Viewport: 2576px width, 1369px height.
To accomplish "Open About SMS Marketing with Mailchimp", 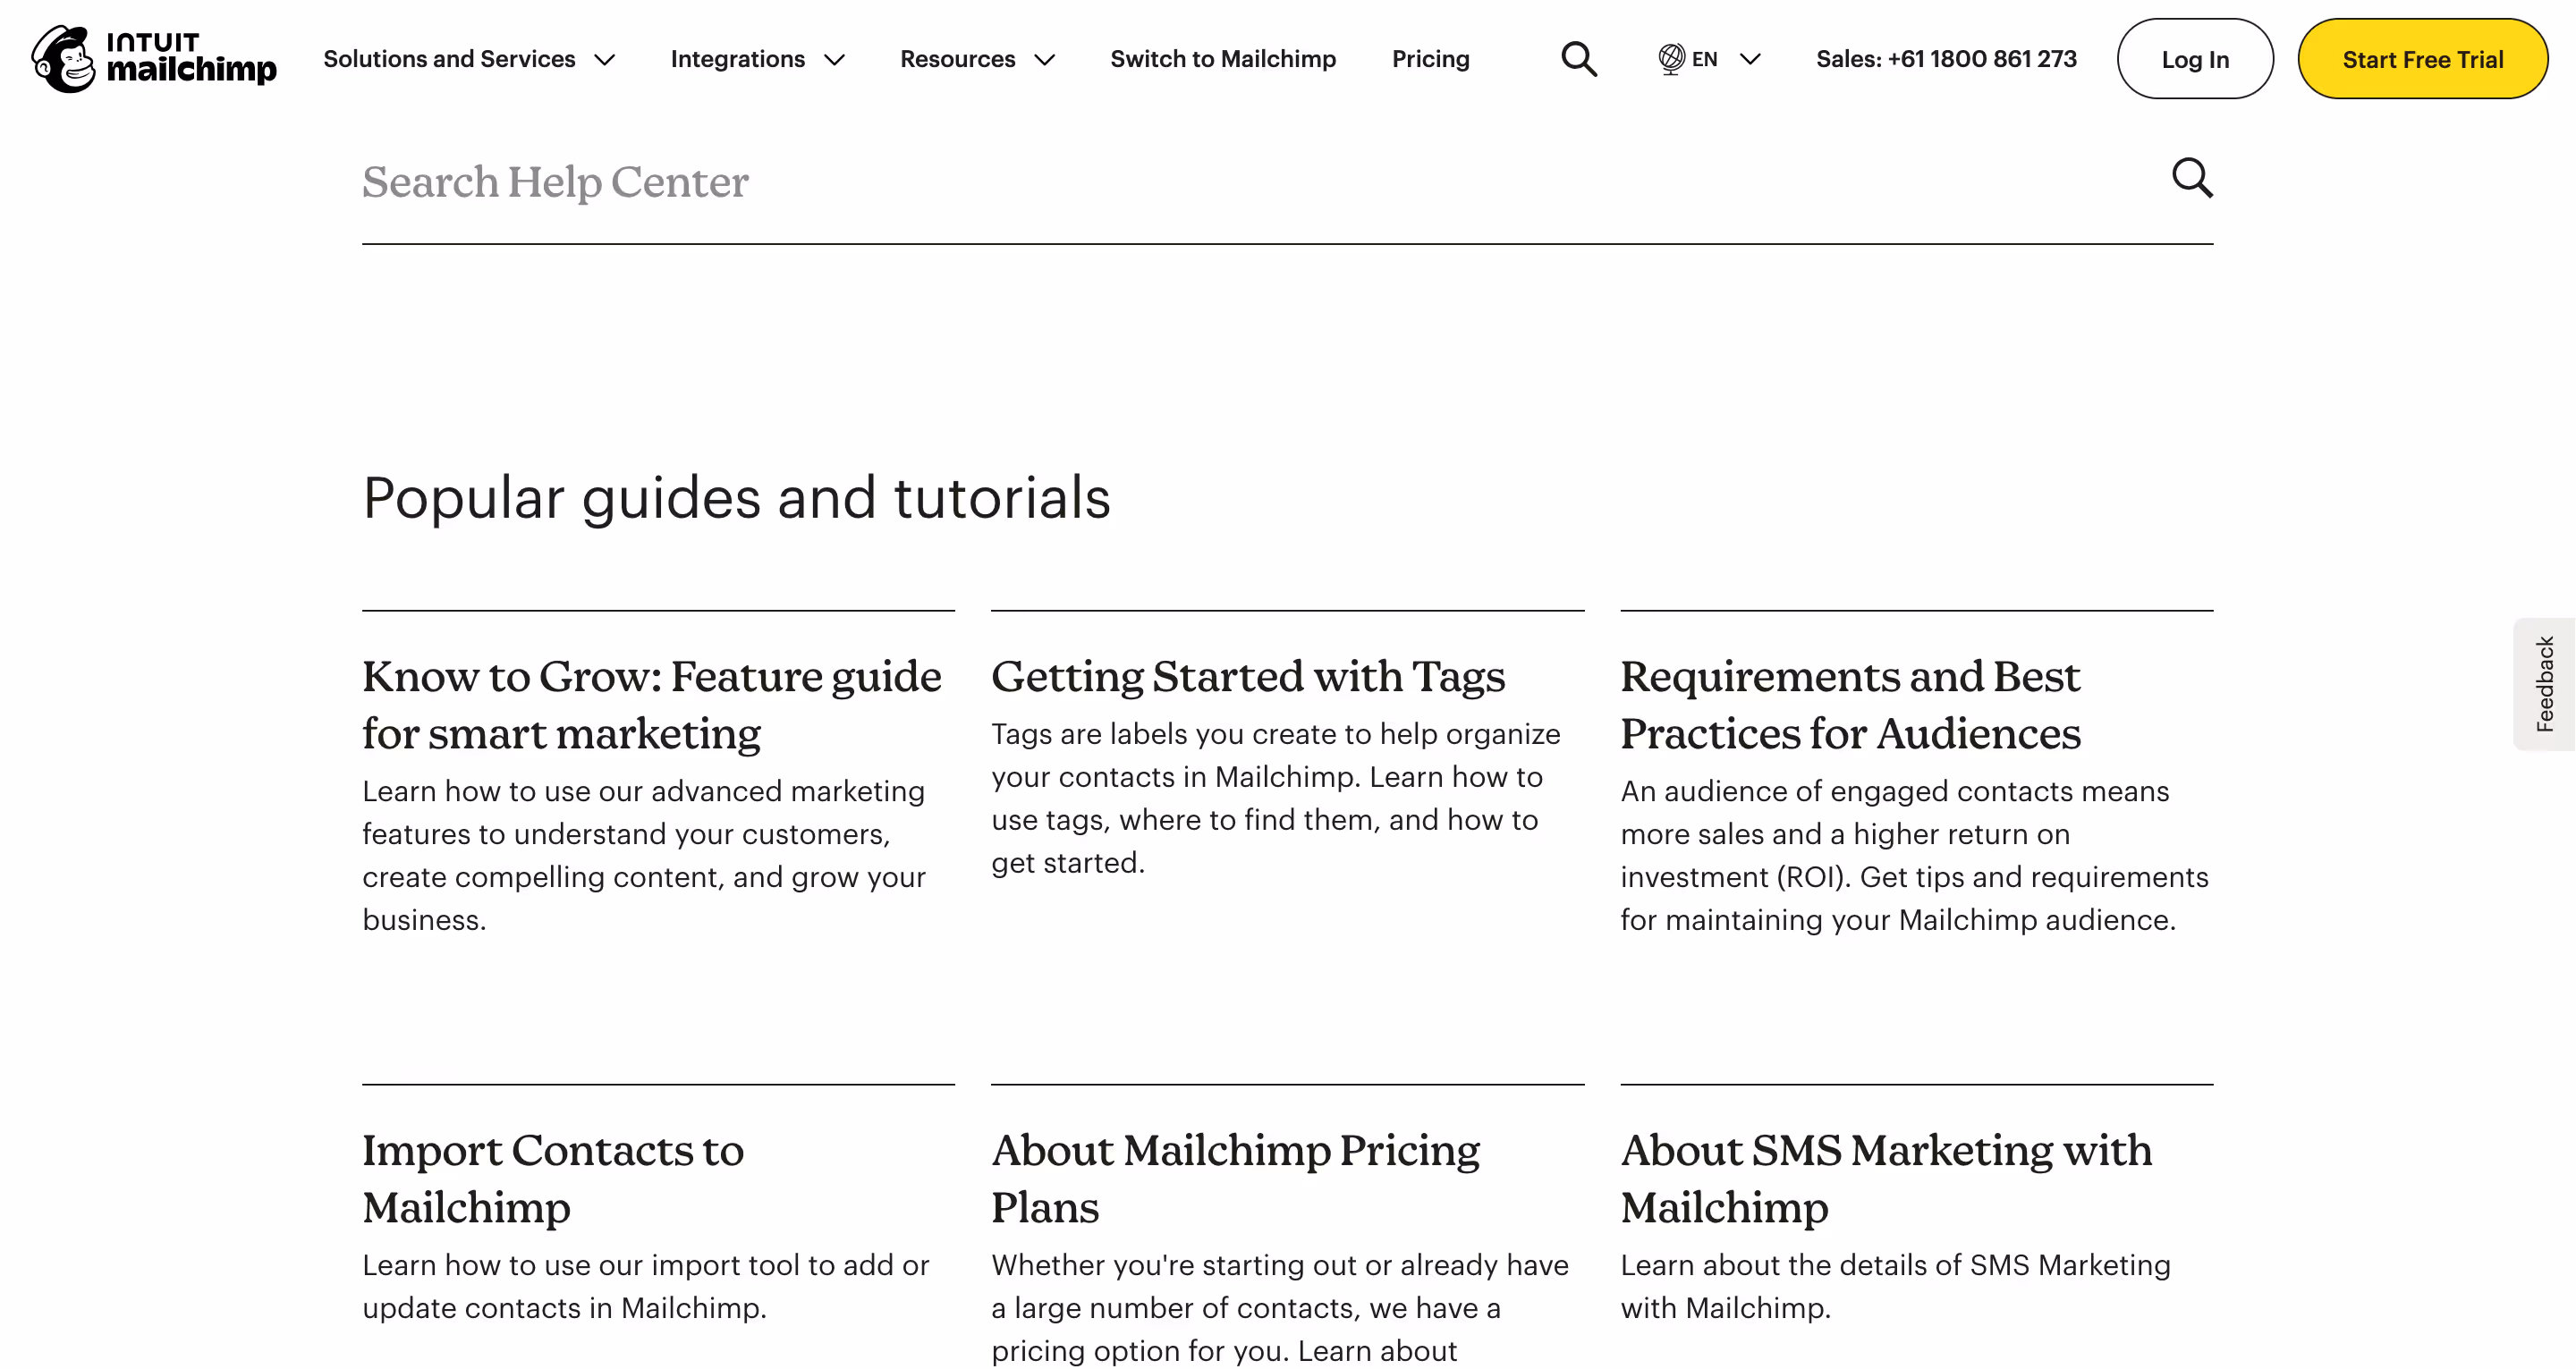I will point(1884,1178).
